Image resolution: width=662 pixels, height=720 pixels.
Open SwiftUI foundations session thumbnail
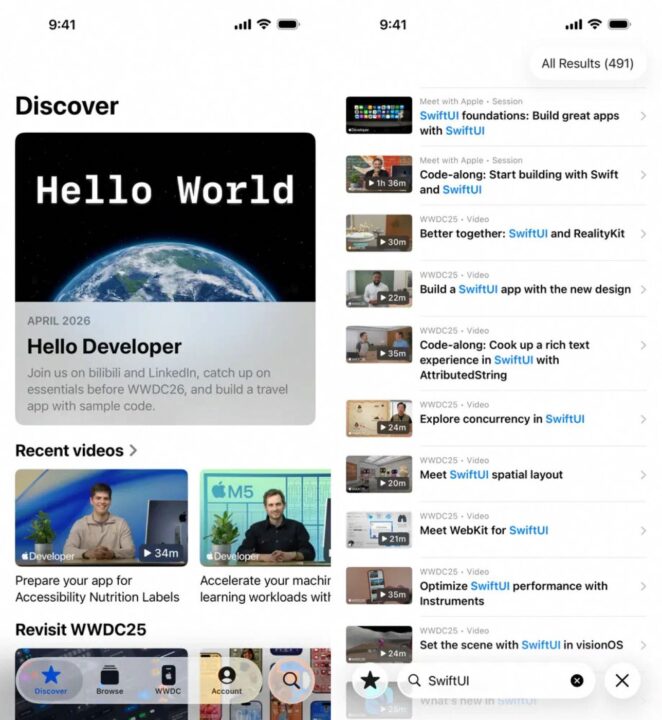pyautogui.click(x=379, y=115)
